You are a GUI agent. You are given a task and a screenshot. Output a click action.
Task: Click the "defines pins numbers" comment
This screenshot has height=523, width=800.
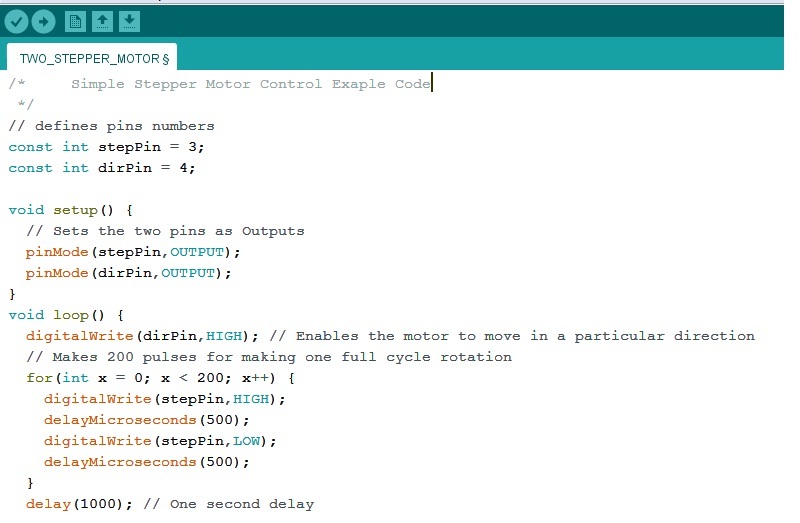pyautogui.click(x=111, y=126)
